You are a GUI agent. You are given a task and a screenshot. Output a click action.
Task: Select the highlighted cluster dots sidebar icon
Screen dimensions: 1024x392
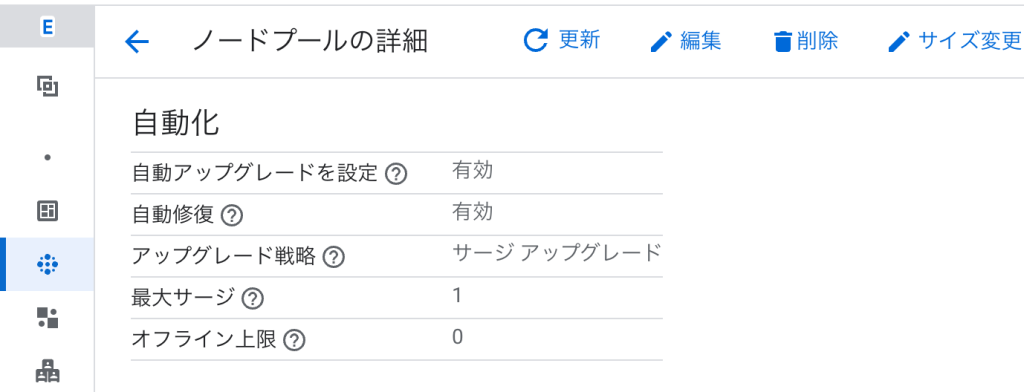(47, 264)
